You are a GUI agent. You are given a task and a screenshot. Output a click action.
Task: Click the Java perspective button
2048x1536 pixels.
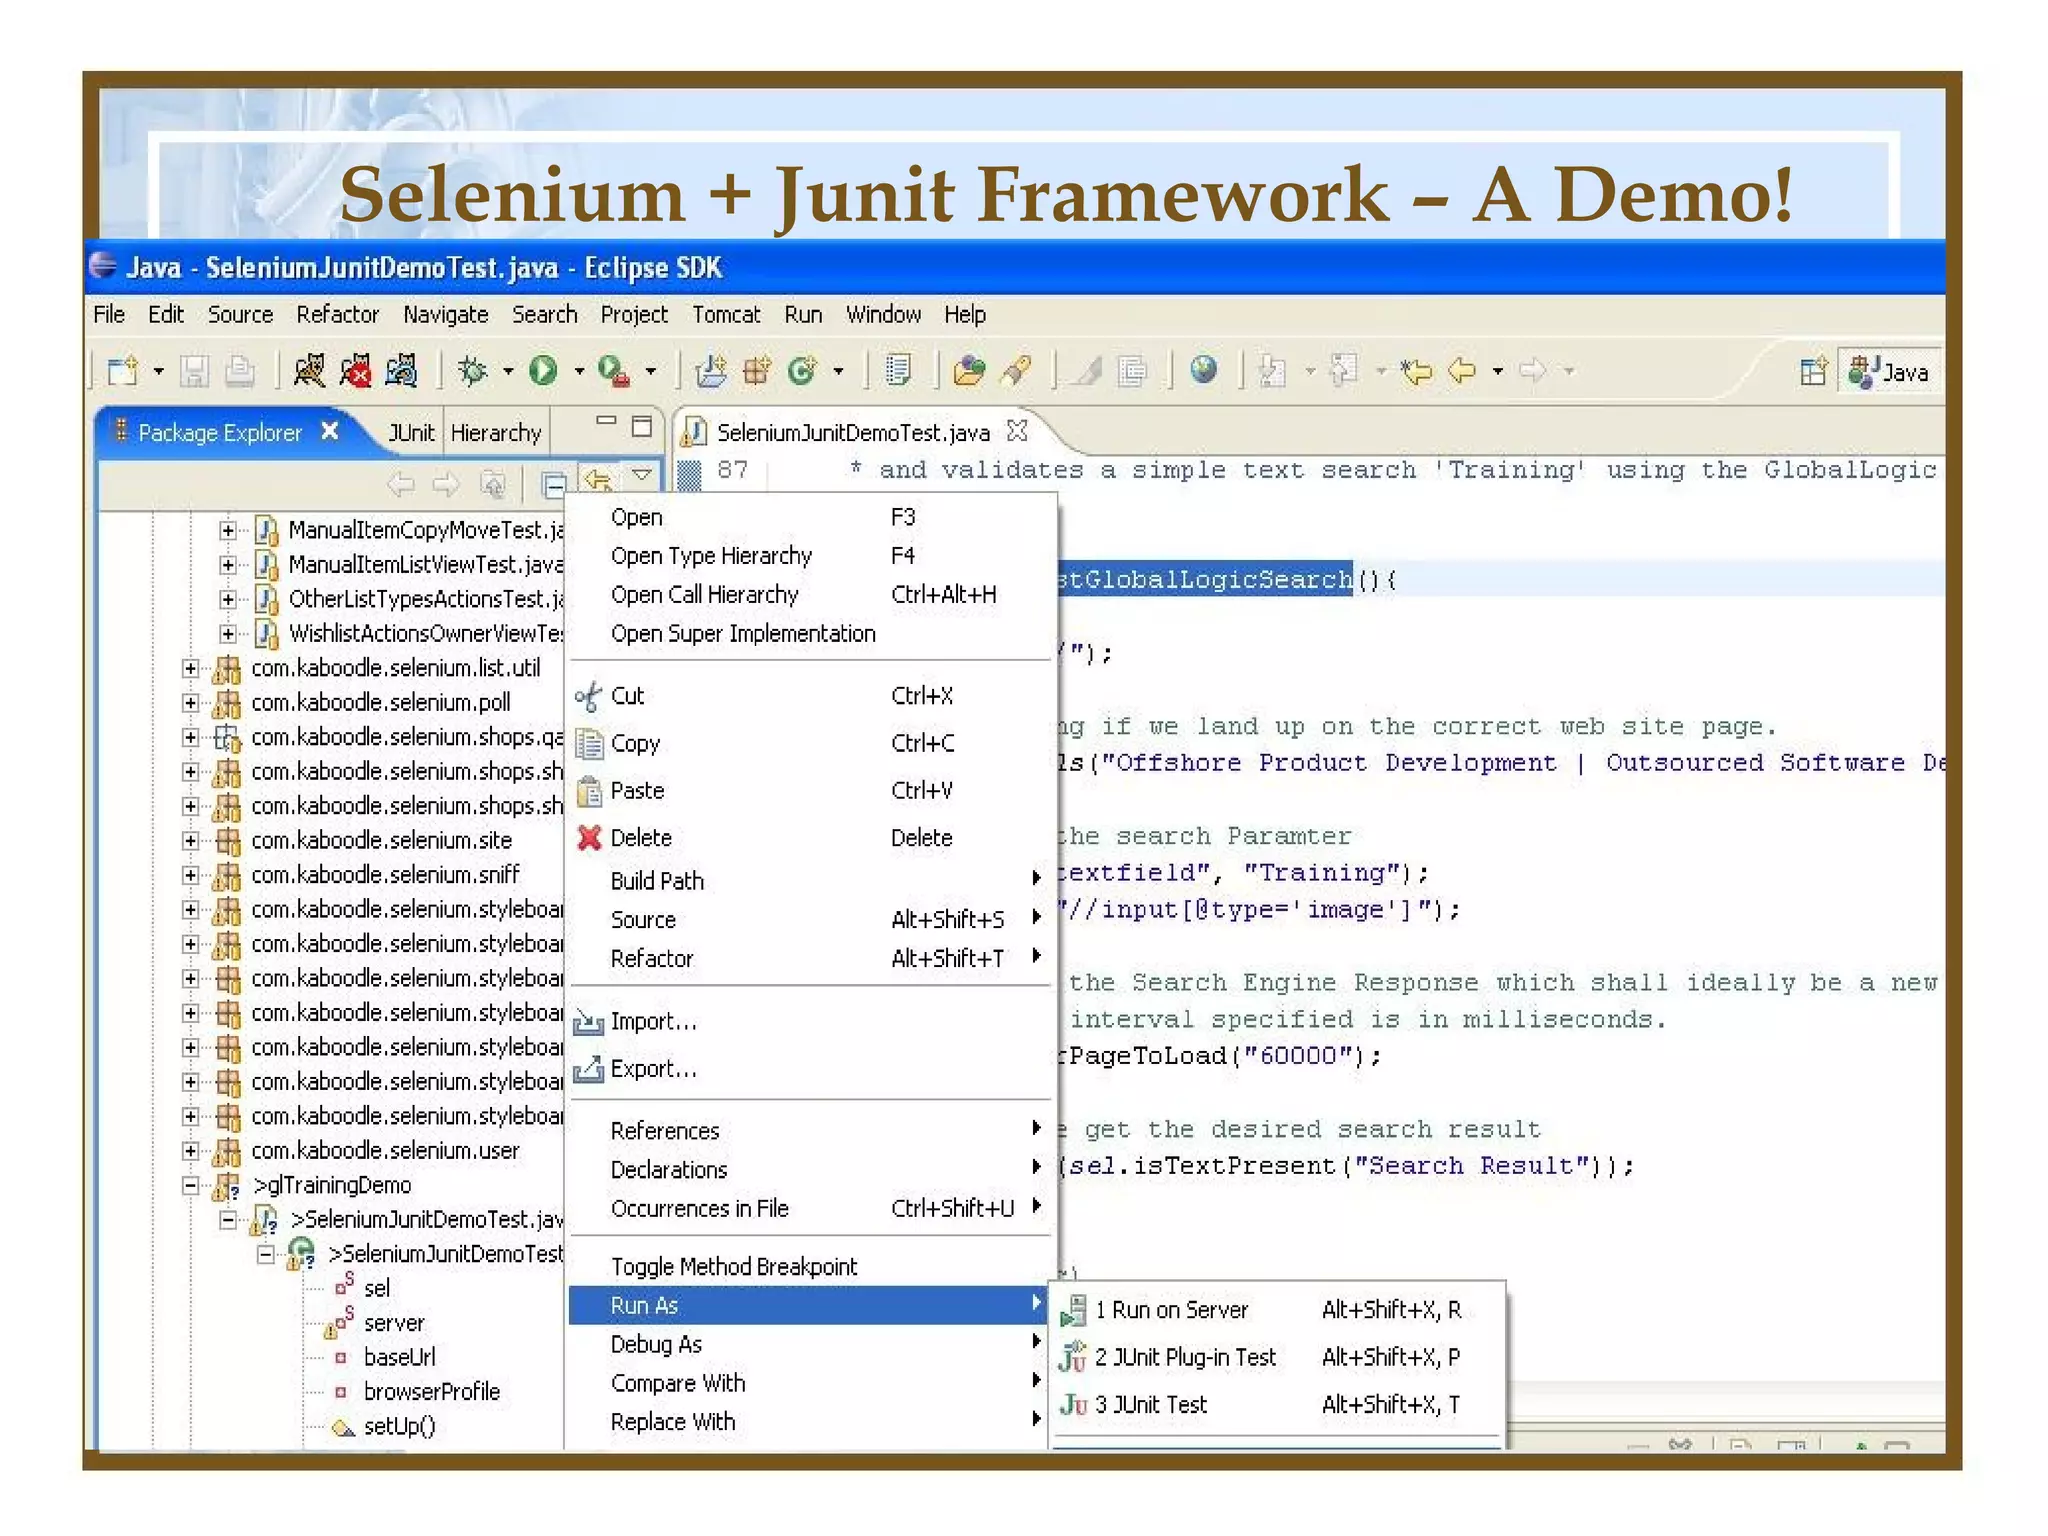(x=1891, y=372)
